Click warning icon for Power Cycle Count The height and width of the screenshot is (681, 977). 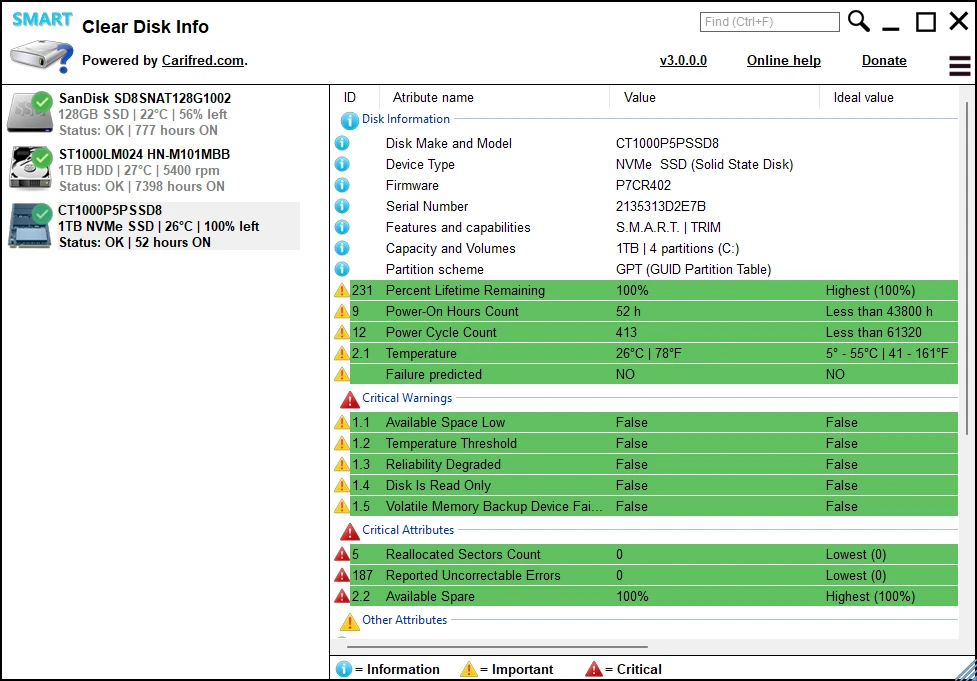[342, 332]
